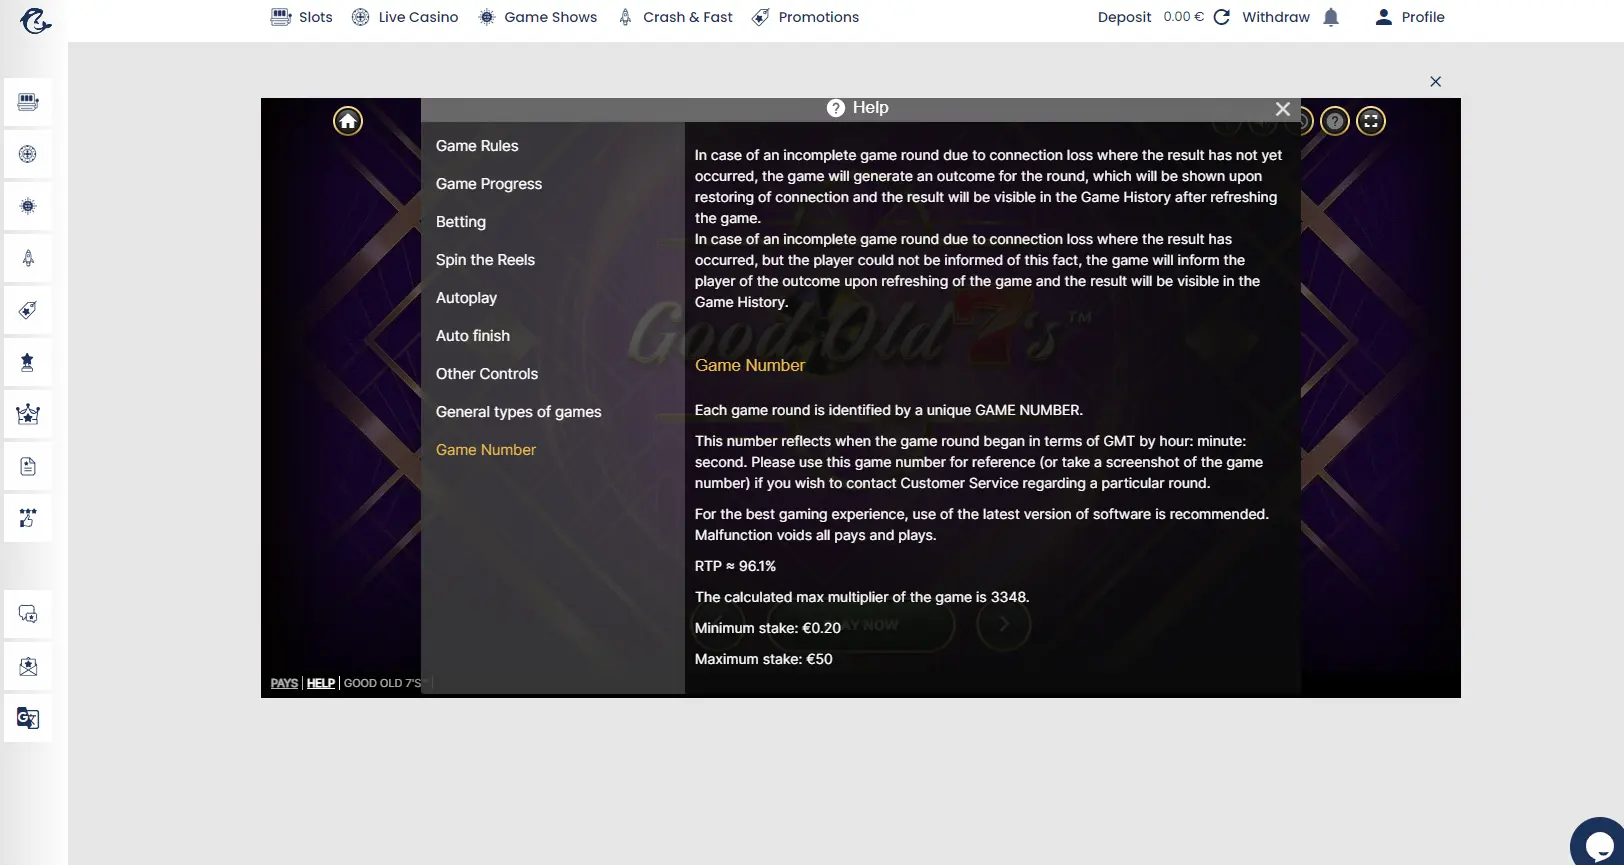
Task: Select Auto finish help section
Action: pos(473,336)
